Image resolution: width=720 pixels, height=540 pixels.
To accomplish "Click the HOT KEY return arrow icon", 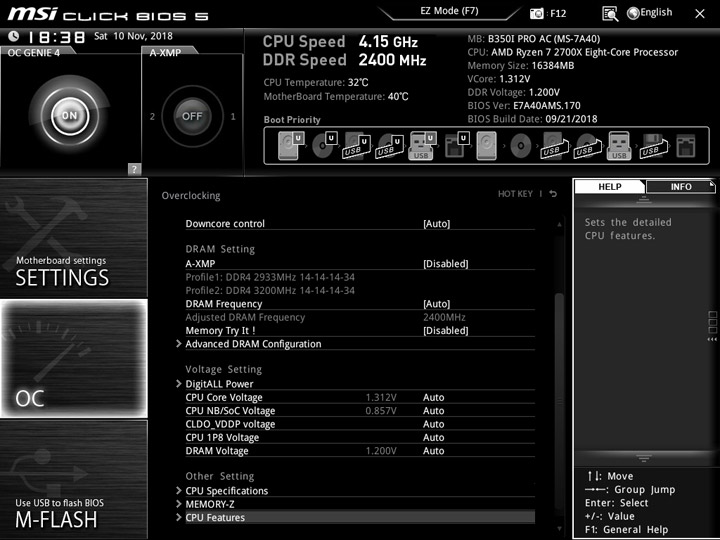I will 553,194.
